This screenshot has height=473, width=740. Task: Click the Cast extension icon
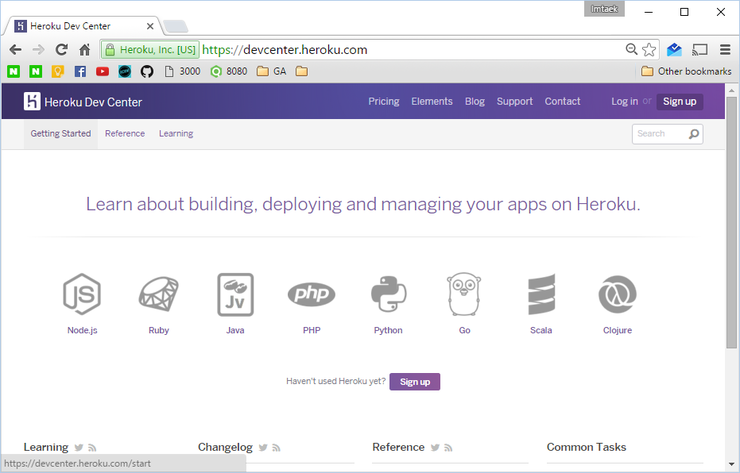pos(700,50)
